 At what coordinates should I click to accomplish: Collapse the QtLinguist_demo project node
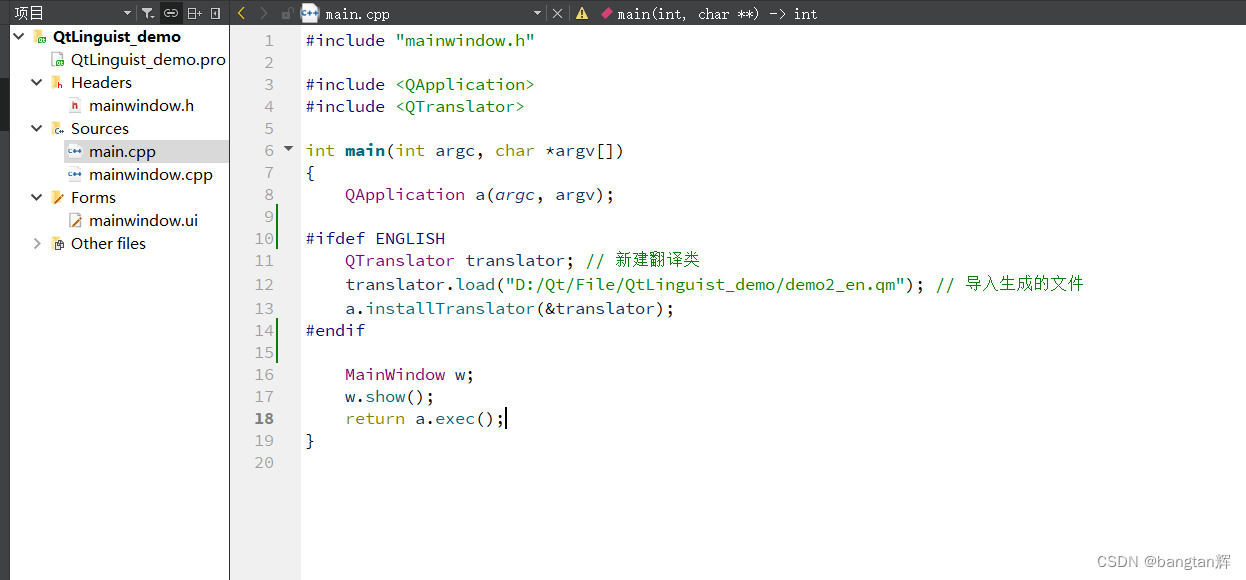pyautogui.click(x=18, y=36)
